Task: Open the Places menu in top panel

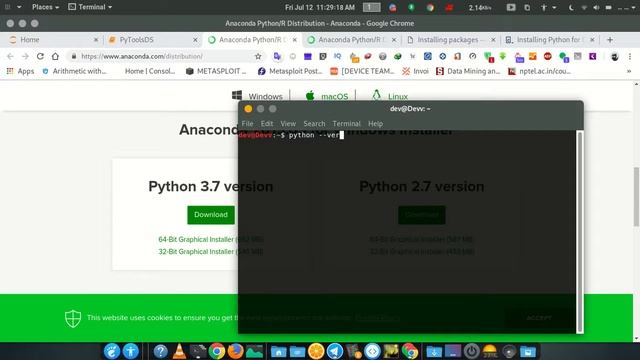Action: (x=45, y=7)
